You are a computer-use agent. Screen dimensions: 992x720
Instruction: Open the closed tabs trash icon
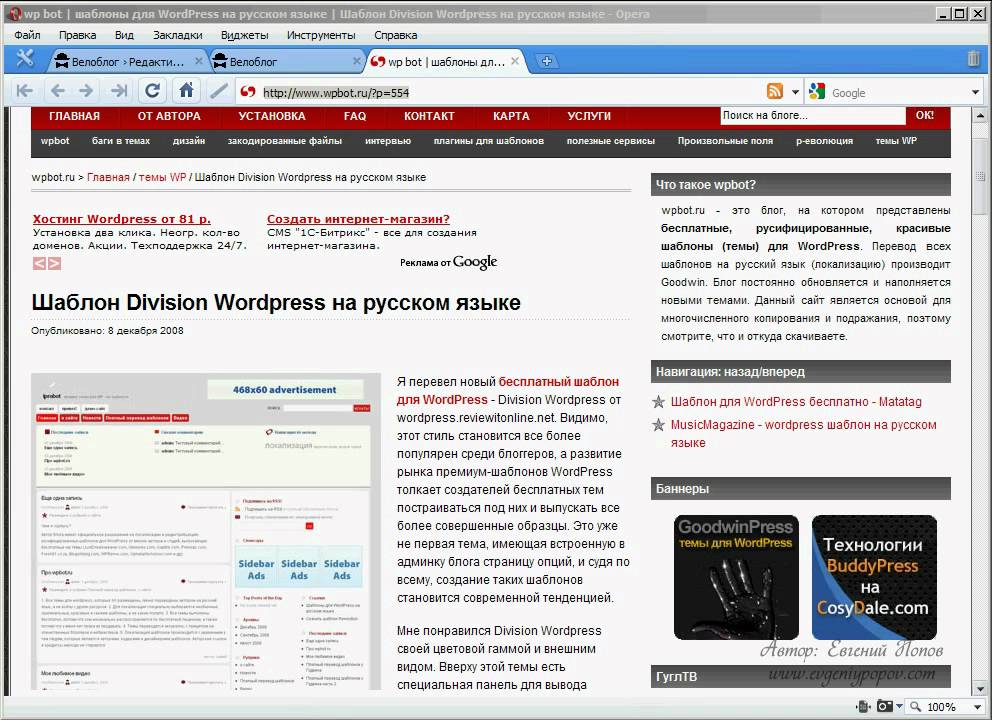pyautogui.click(x=973, y=59)
